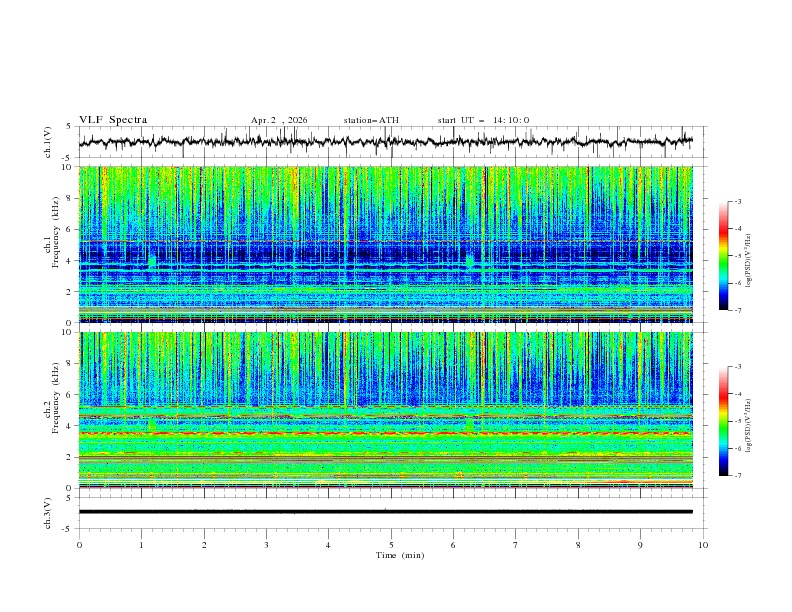
Task: Click inside the ch.2 spectrogram panel
Action: [386, 410]
